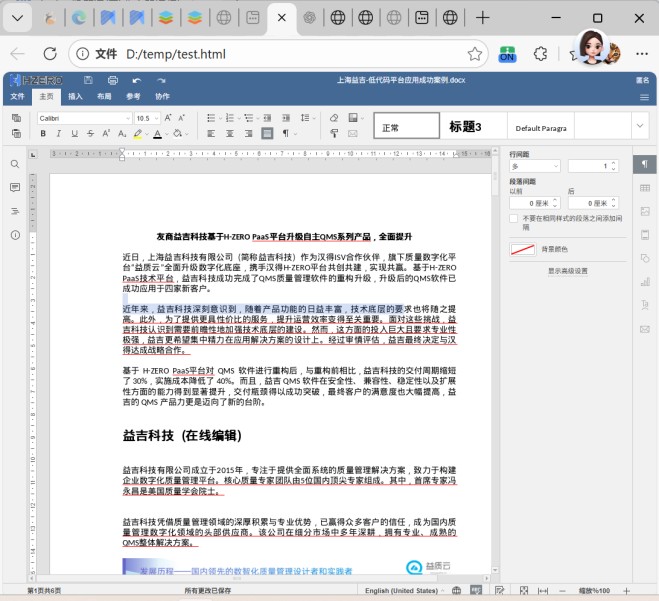
Task: Apply bold formatting
Action: [x=44, y=133]
